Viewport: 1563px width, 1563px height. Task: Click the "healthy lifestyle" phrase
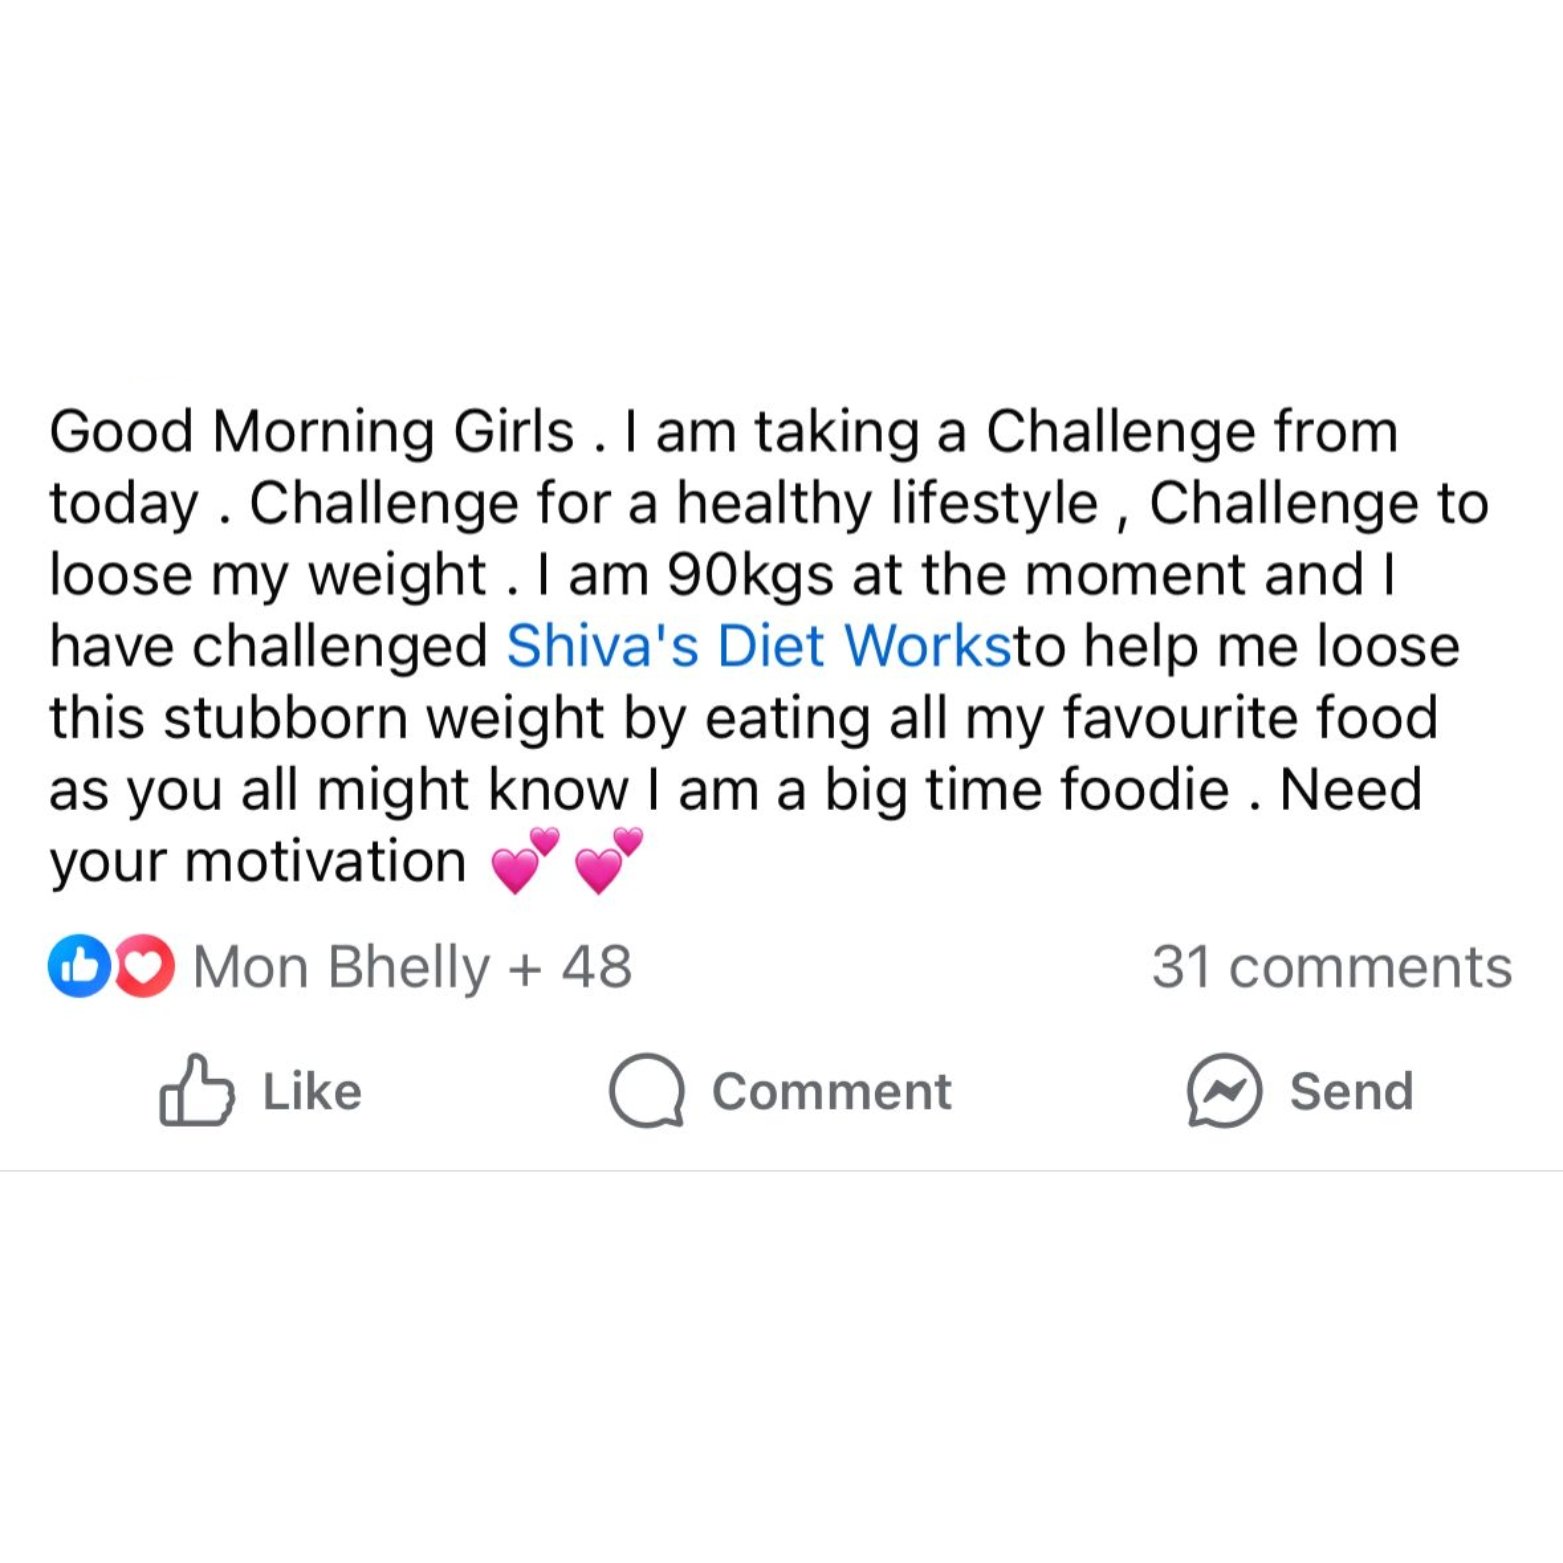tap(887, 503)
